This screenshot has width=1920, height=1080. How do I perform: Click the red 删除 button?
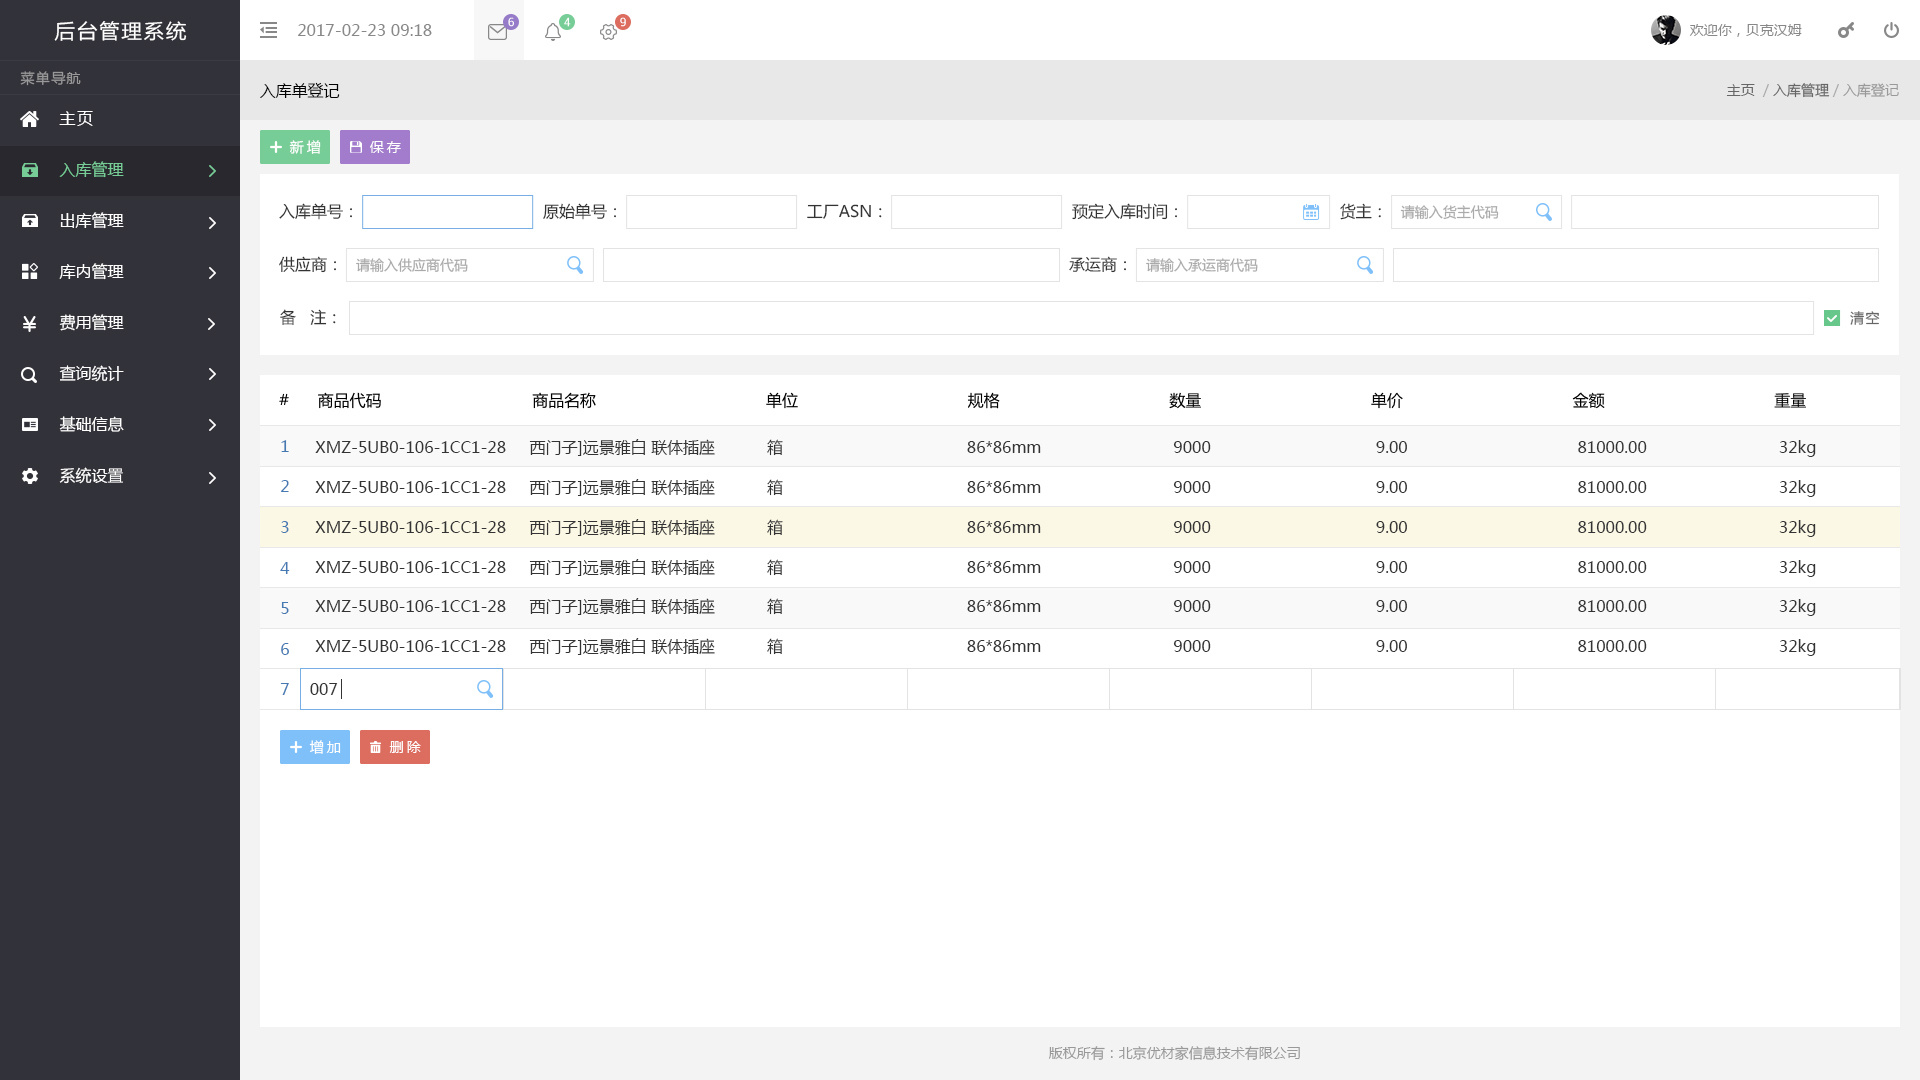(x=395, y=747)
